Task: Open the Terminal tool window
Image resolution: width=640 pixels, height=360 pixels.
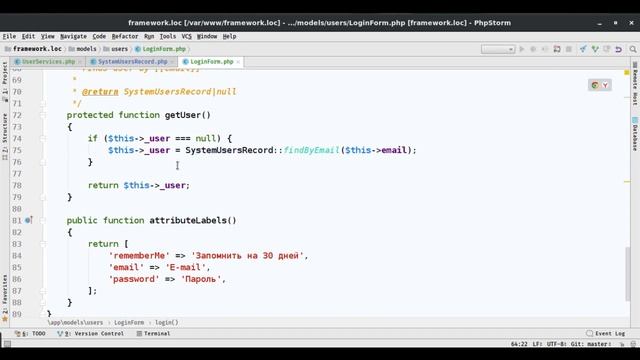Action: tap(153, 333)
